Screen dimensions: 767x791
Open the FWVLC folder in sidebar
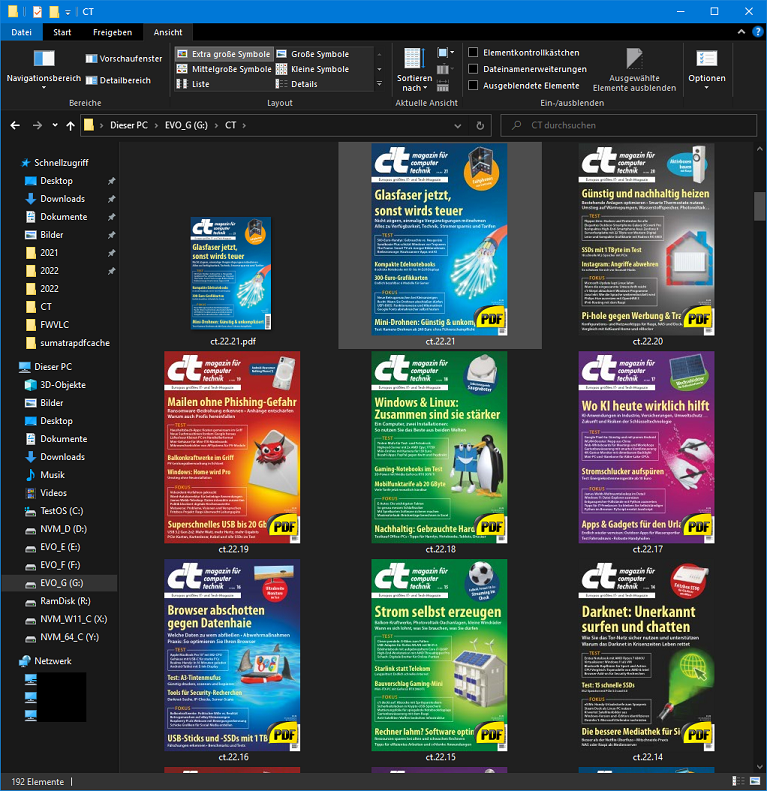click(x=54, y=325)
